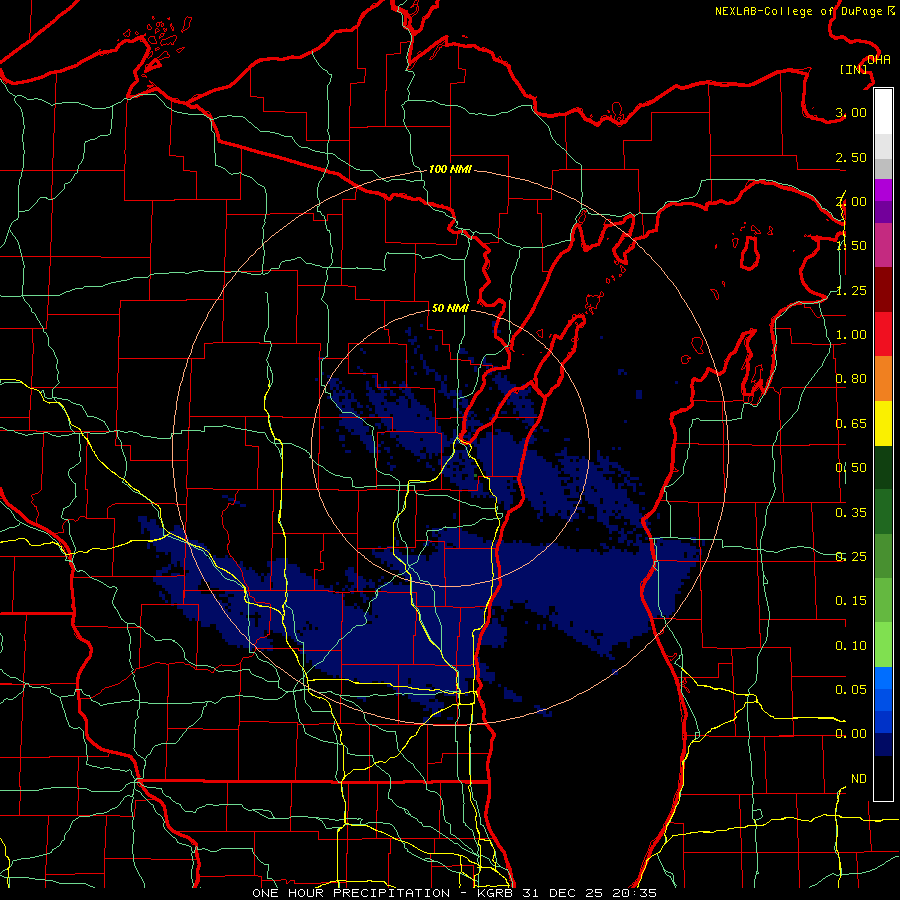Click the 1.25 legend value
This screenshot has width=900, height=900.
click(x=851, y=290)
